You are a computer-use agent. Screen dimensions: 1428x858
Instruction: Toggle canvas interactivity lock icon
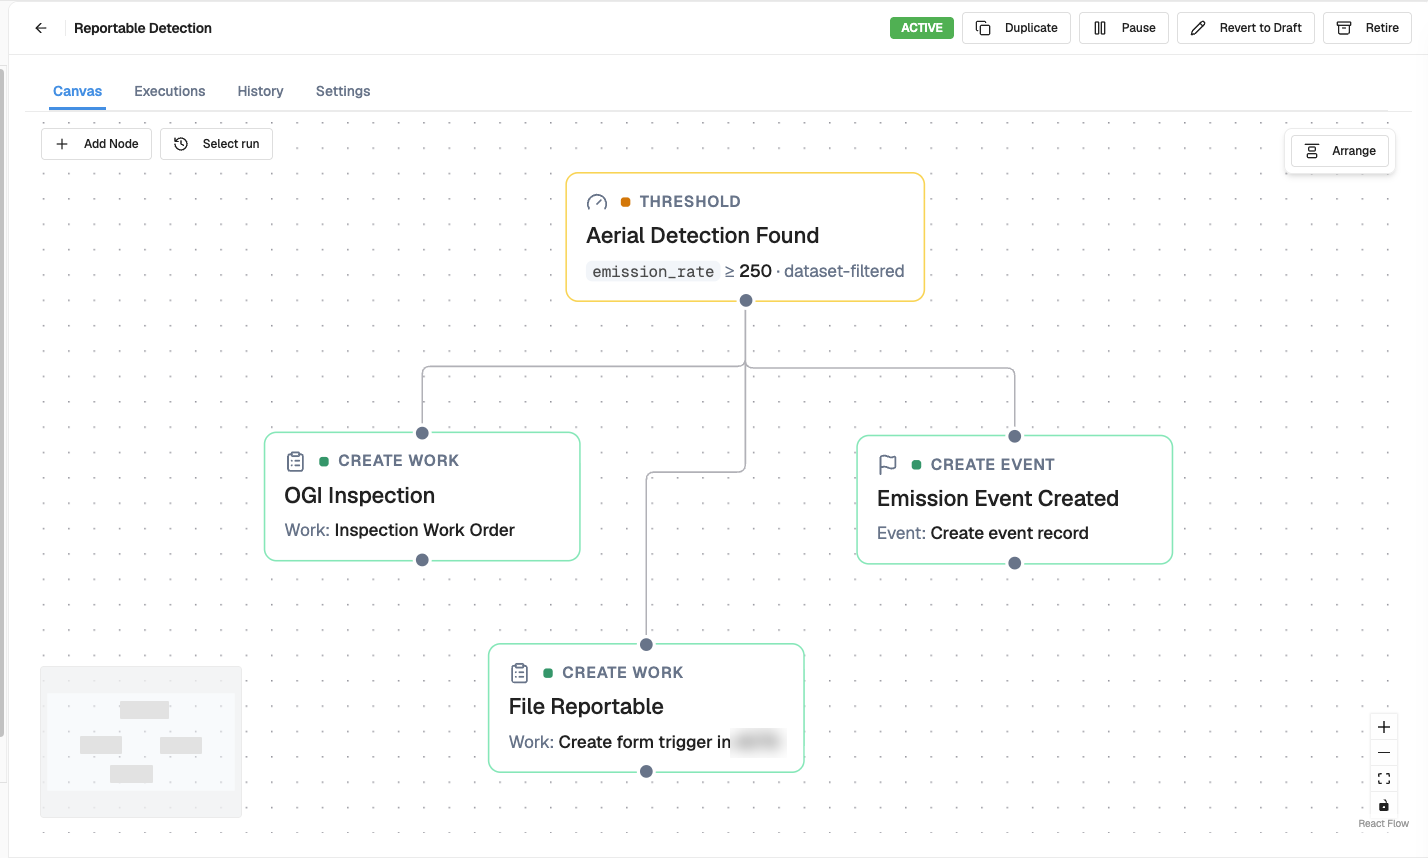click(x=1384, y=805)
